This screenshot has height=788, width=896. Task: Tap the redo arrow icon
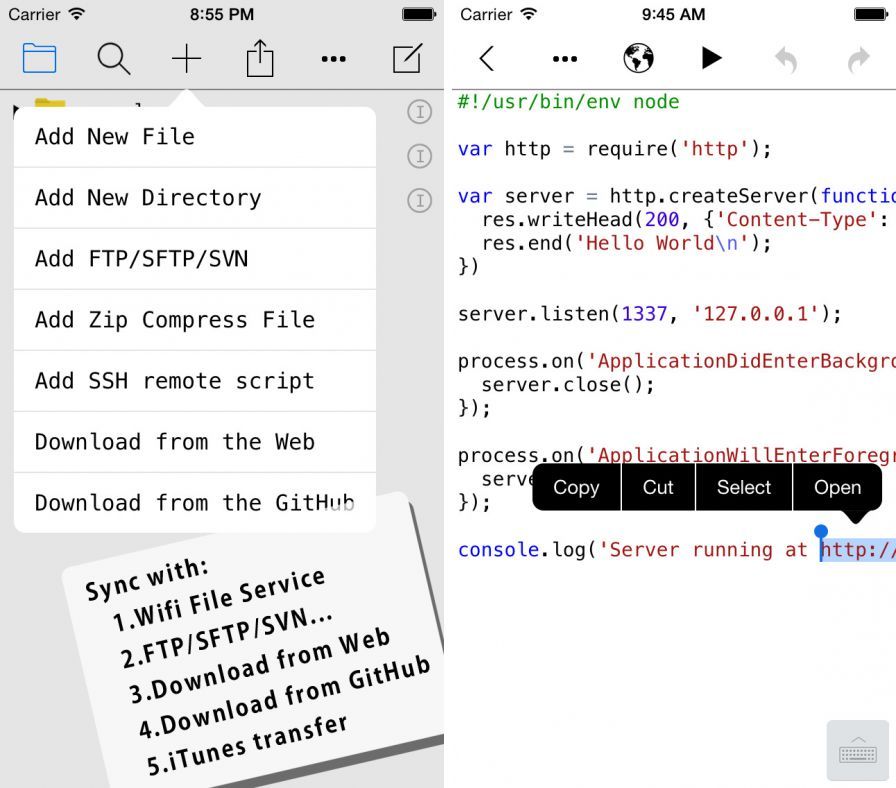[x=858, y=60]
